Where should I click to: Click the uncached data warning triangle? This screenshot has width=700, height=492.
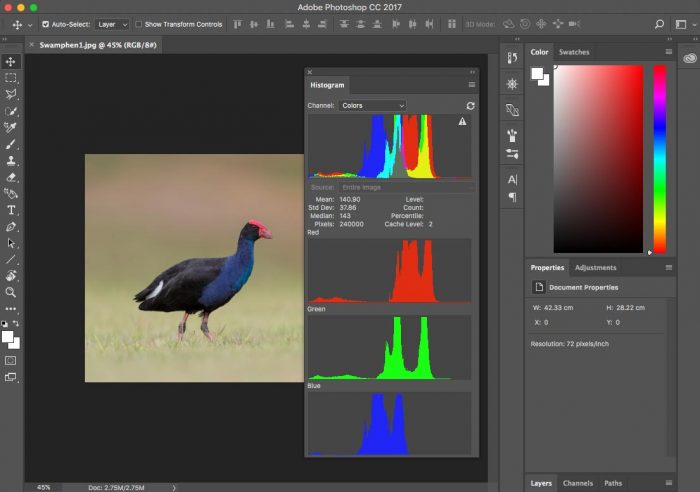[462, 121]
